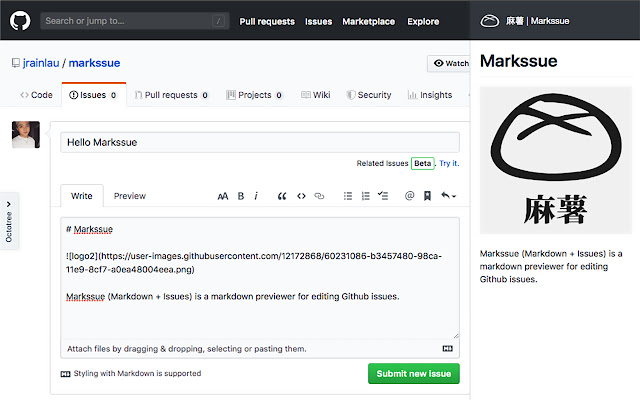
Task: Click the Issues tab counter 0
Action: 113,95
